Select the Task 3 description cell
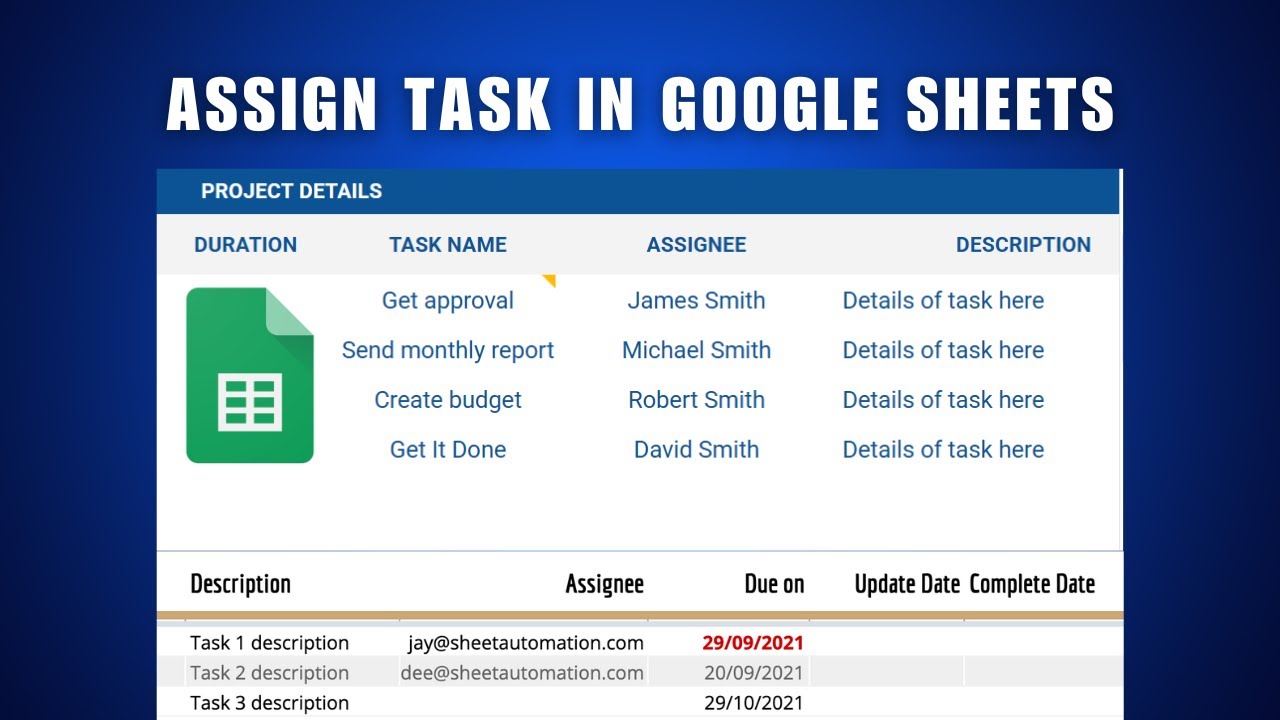The width and height of the screenshot is (1280, 720). pyautogui.click(x=269, y=703)
